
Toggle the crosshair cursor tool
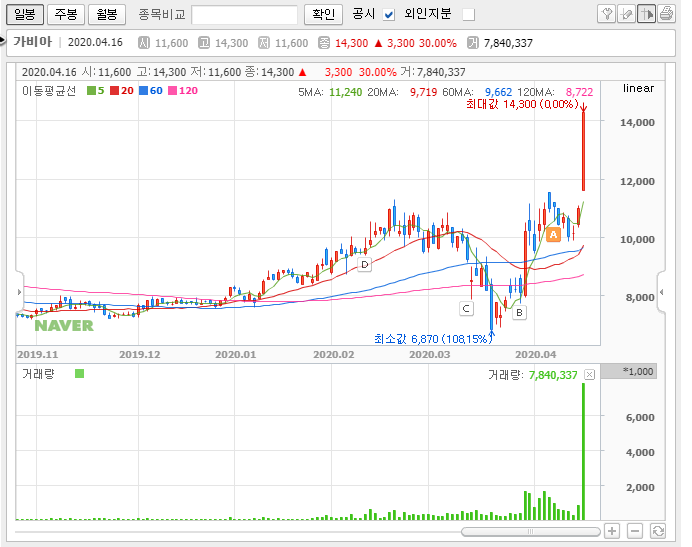[647, 14]
